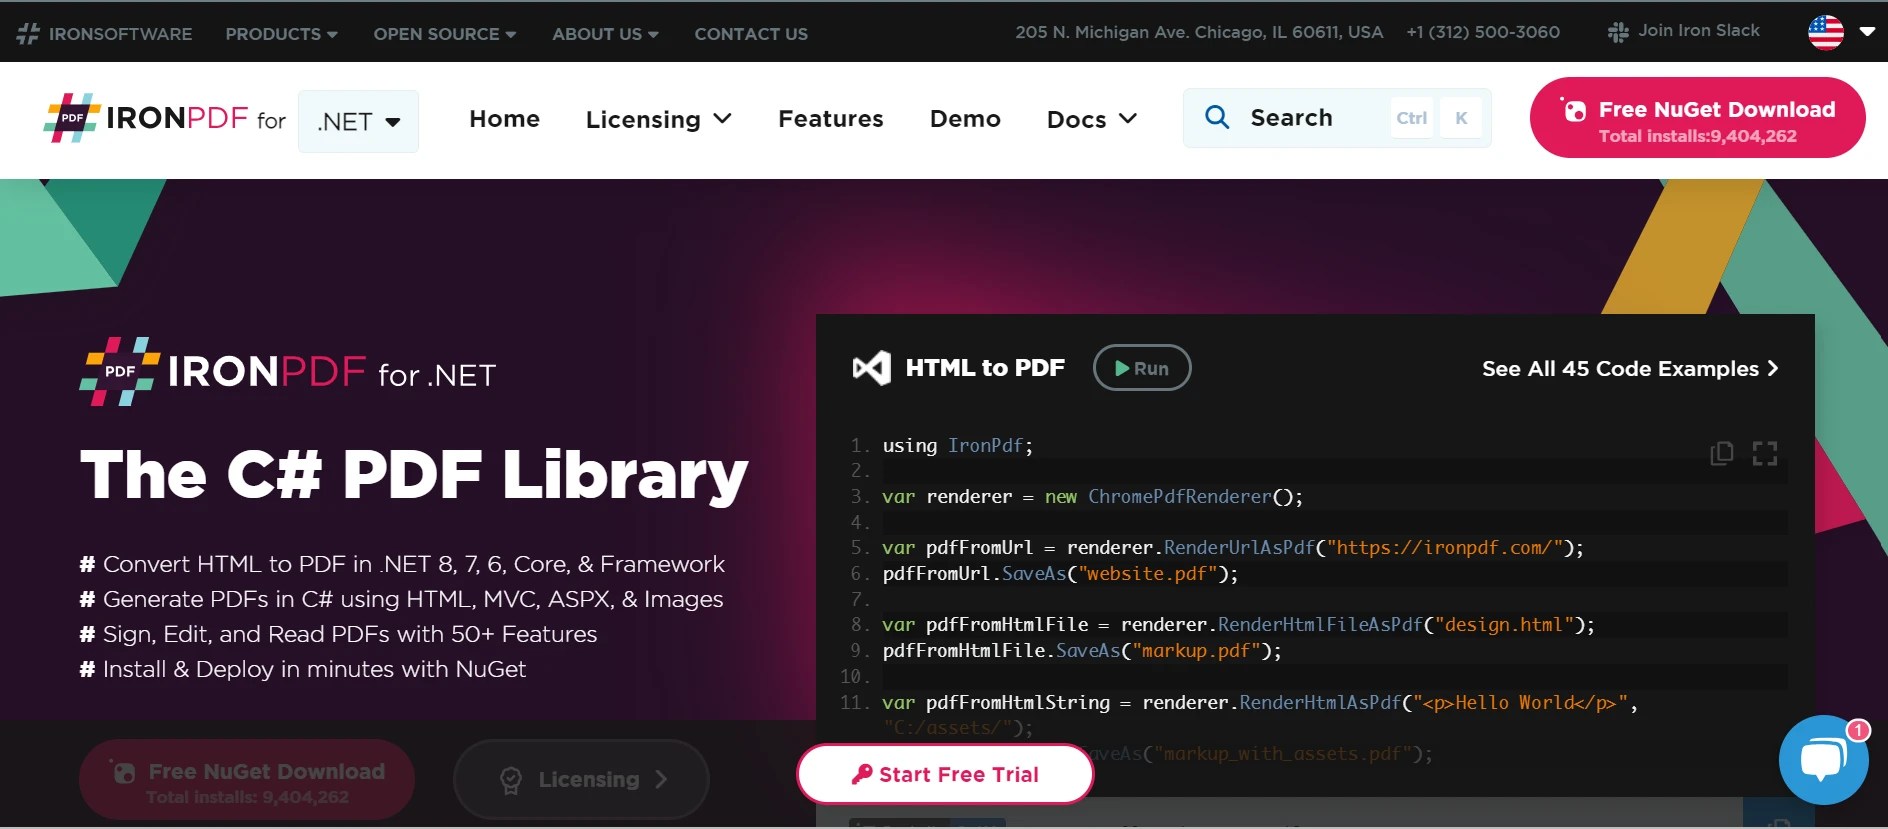
Task: Click the HTML to PDF code panel title
Action: coord(985,368)
